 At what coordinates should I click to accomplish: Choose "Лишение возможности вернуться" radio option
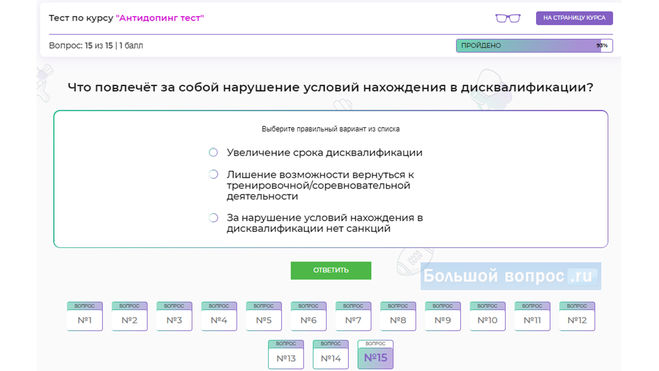coord(214,174)
